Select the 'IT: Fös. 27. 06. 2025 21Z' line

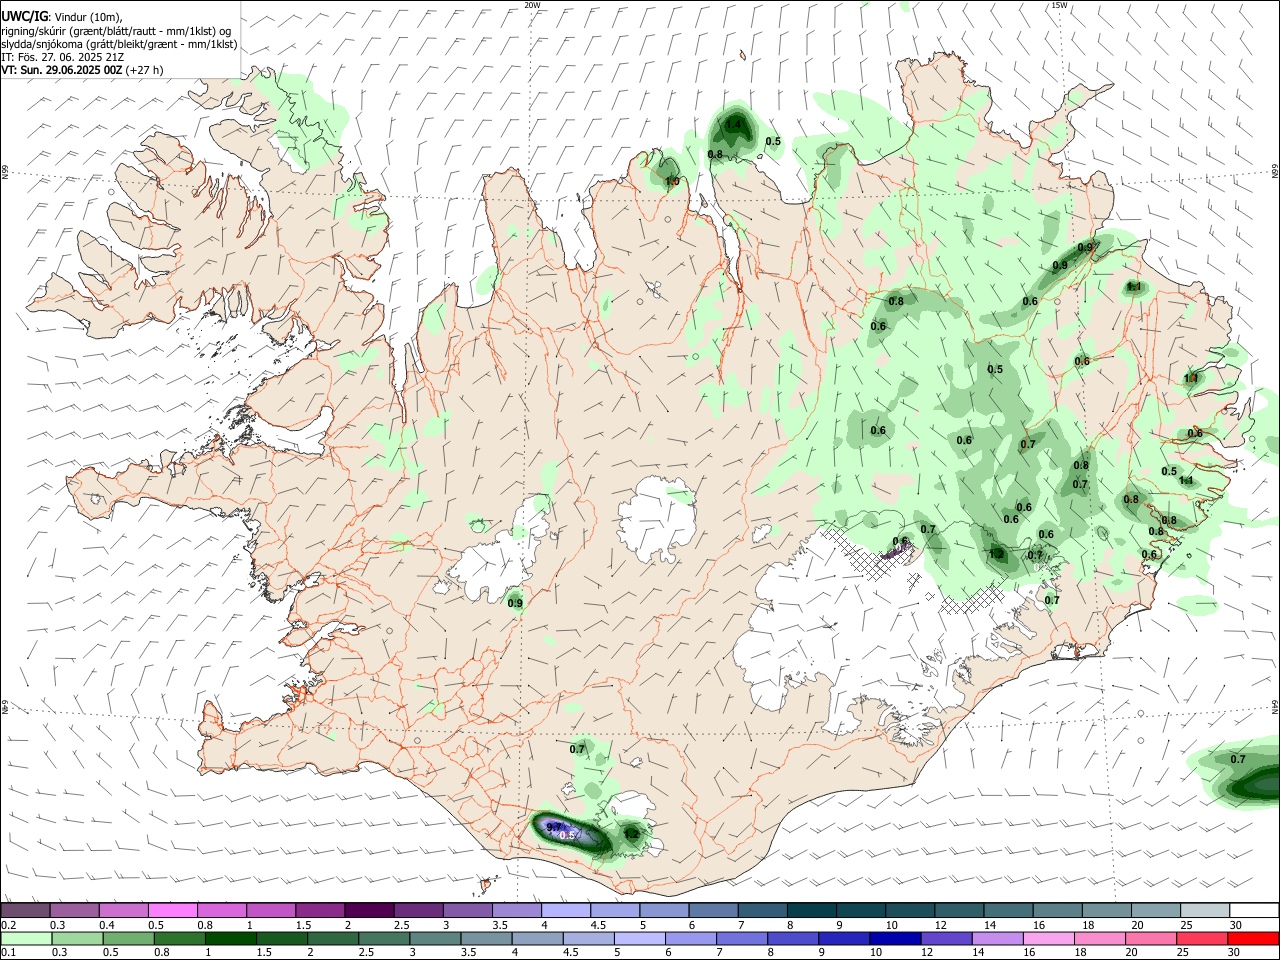[62, 57]
